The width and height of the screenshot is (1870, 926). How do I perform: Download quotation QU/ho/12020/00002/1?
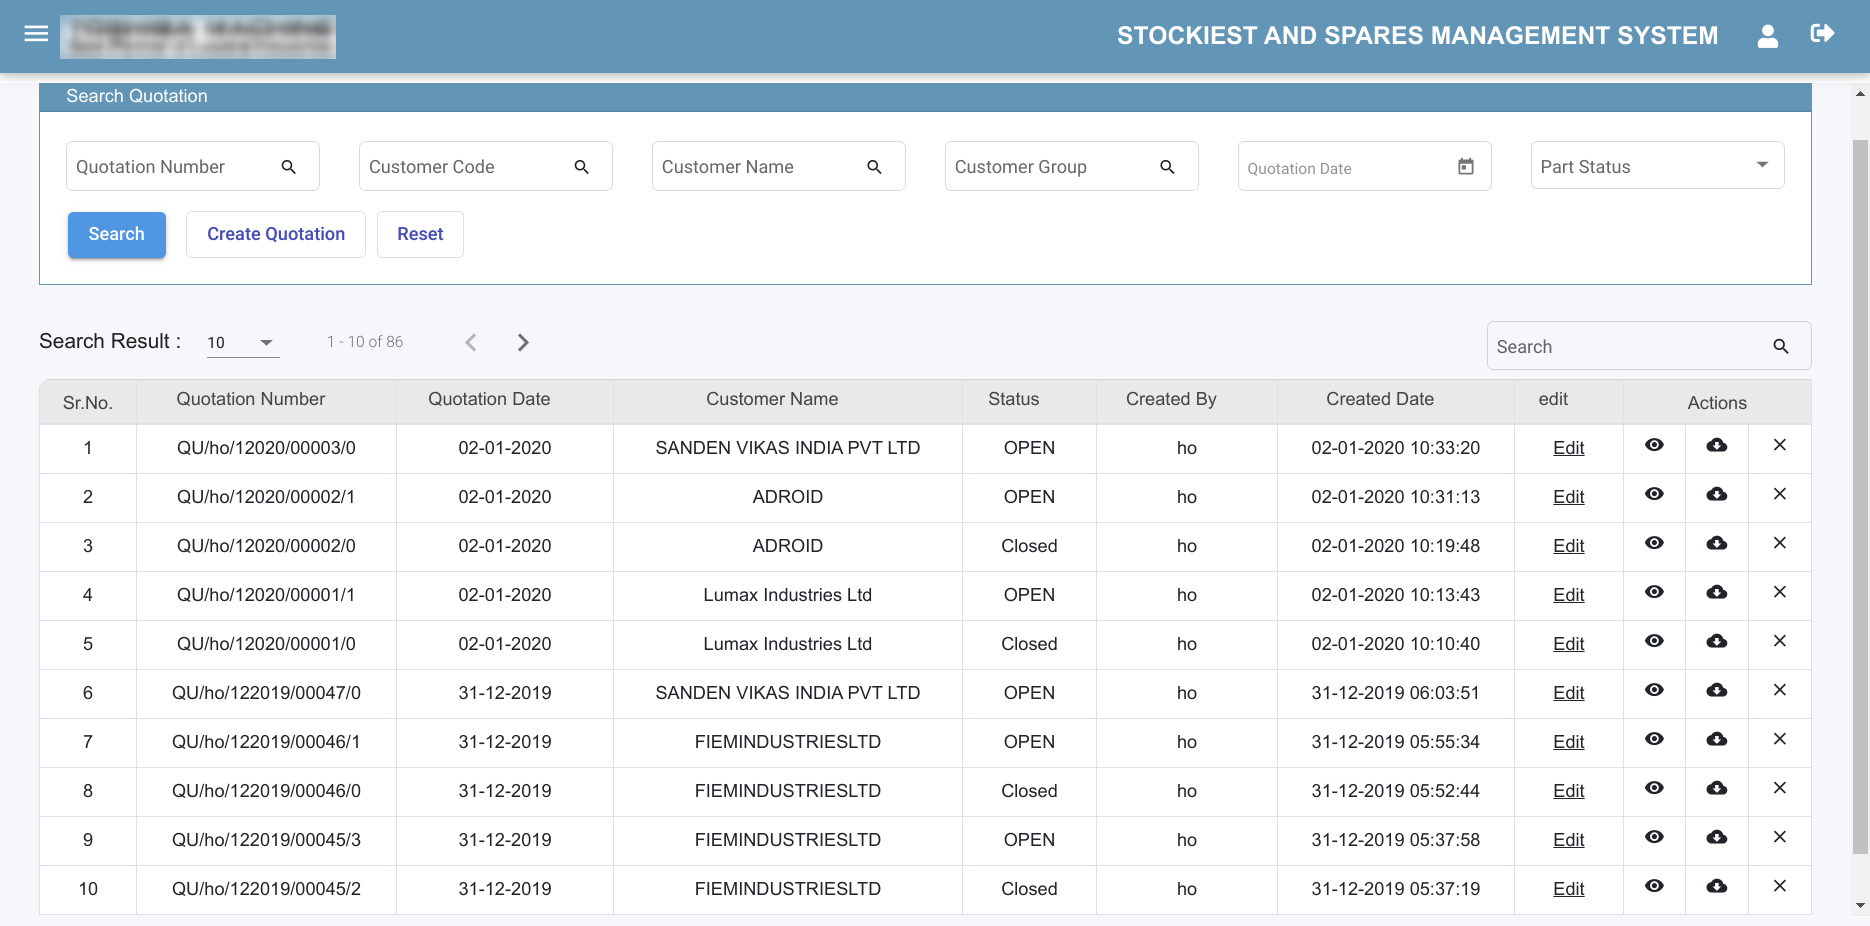tap(1717, 494)
